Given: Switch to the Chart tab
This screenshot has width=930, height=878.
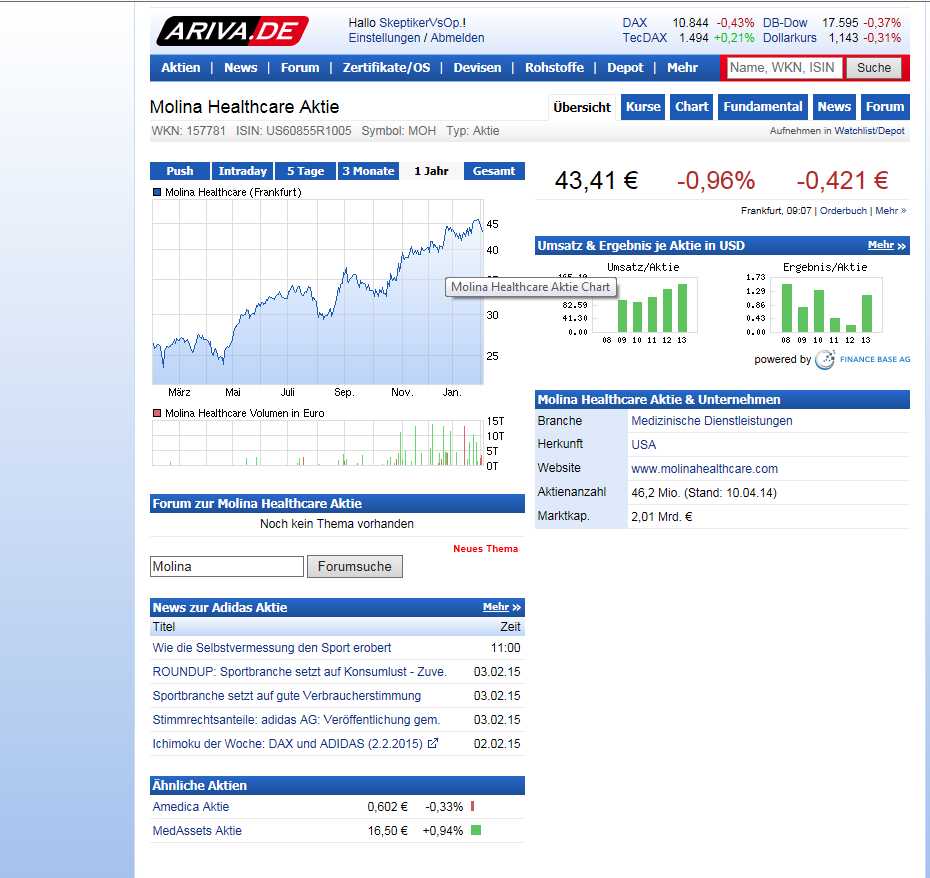Looking at the screenshot, I should [x=692, y=107].
